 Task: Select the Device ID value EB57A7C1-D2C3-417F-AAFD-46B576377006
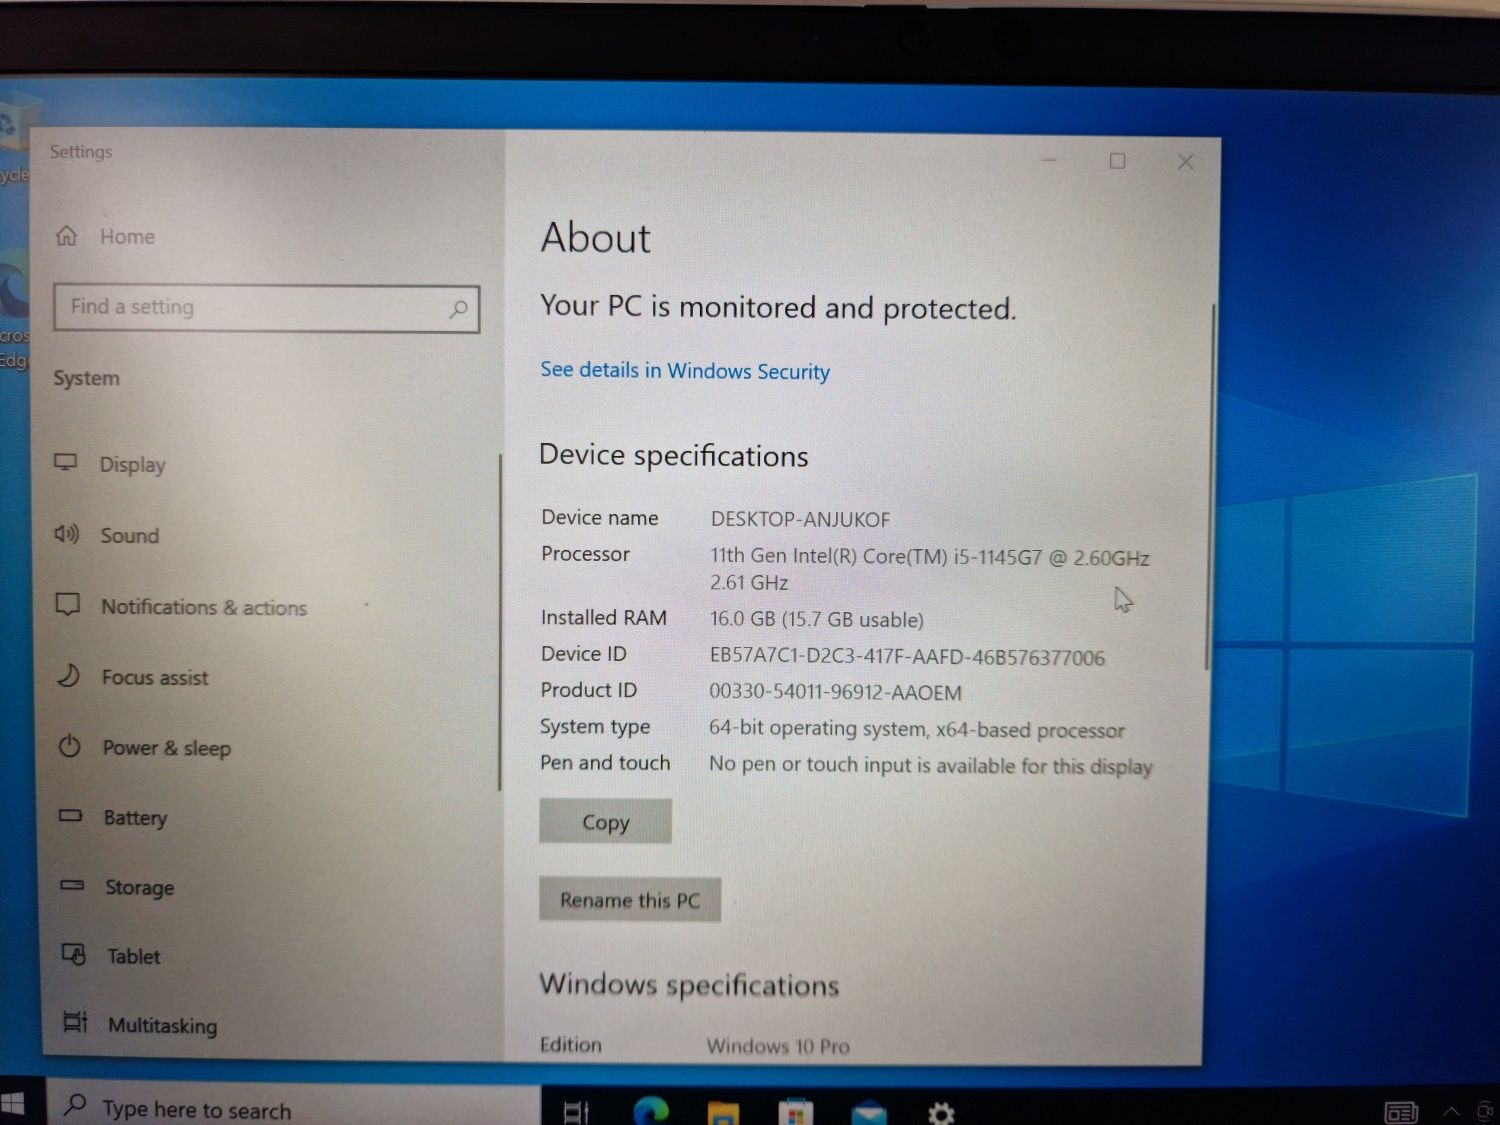(907, 657)
